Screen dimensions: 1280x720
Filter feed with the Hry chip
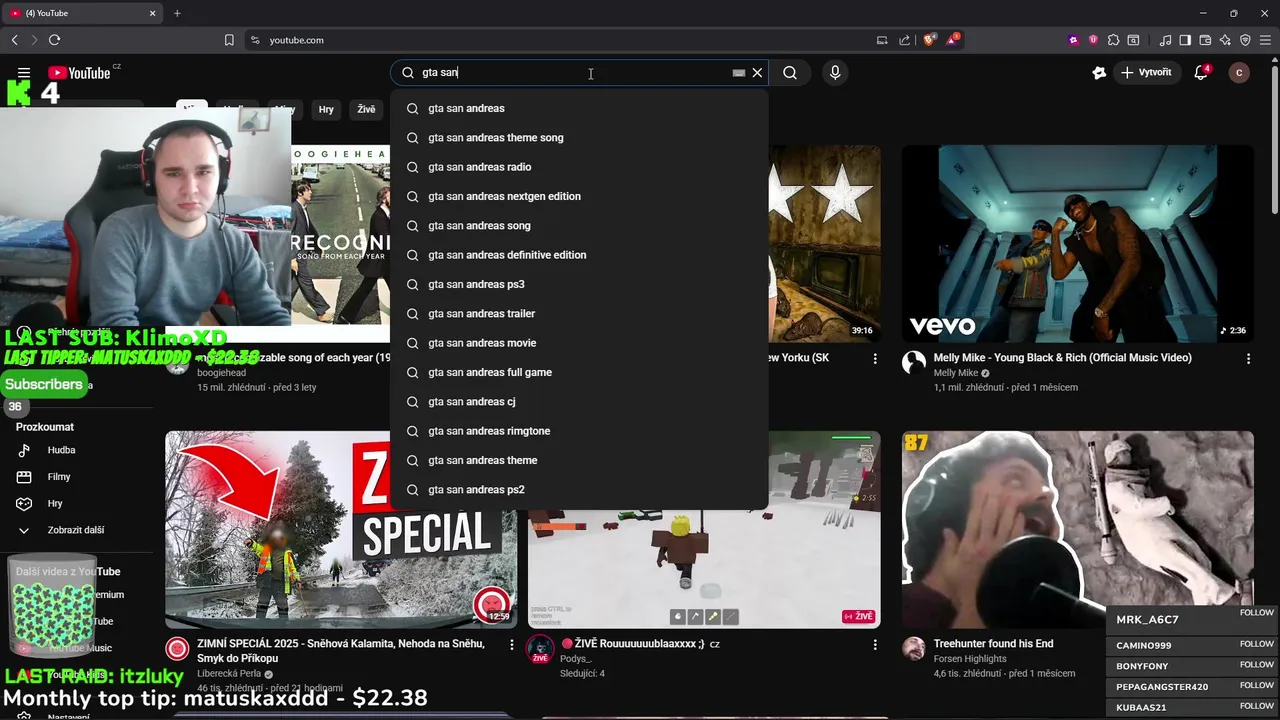click(326, 110)
